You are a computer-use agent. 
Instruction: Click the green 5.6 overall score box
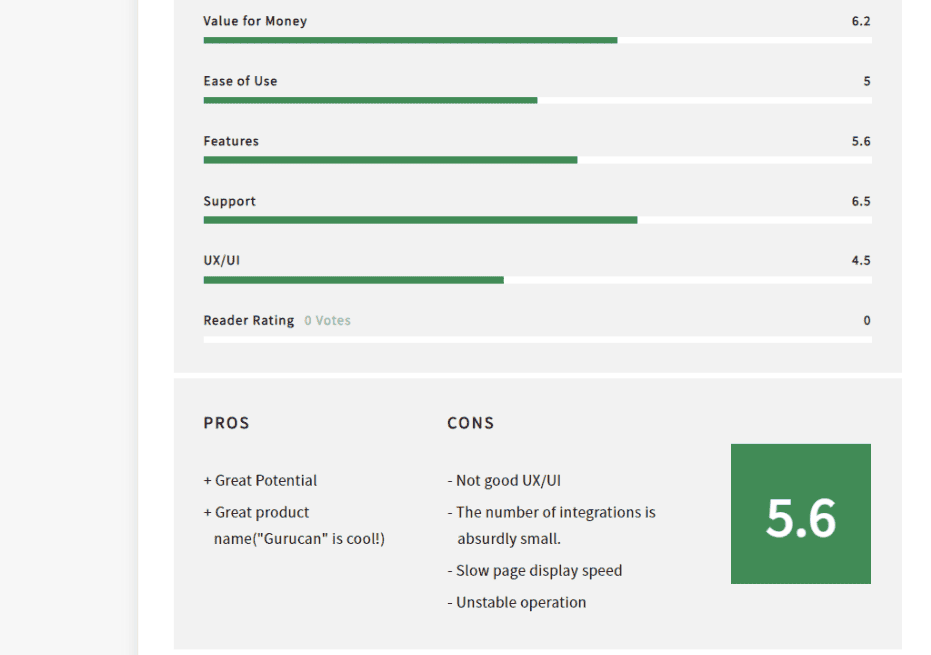801,514
